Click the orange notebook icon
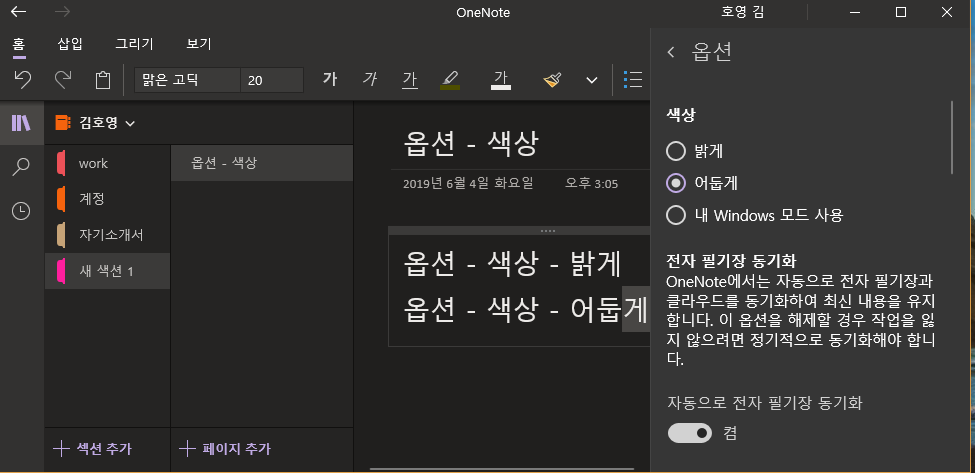The width and height of the screenshot is (975, 473). 63,123
